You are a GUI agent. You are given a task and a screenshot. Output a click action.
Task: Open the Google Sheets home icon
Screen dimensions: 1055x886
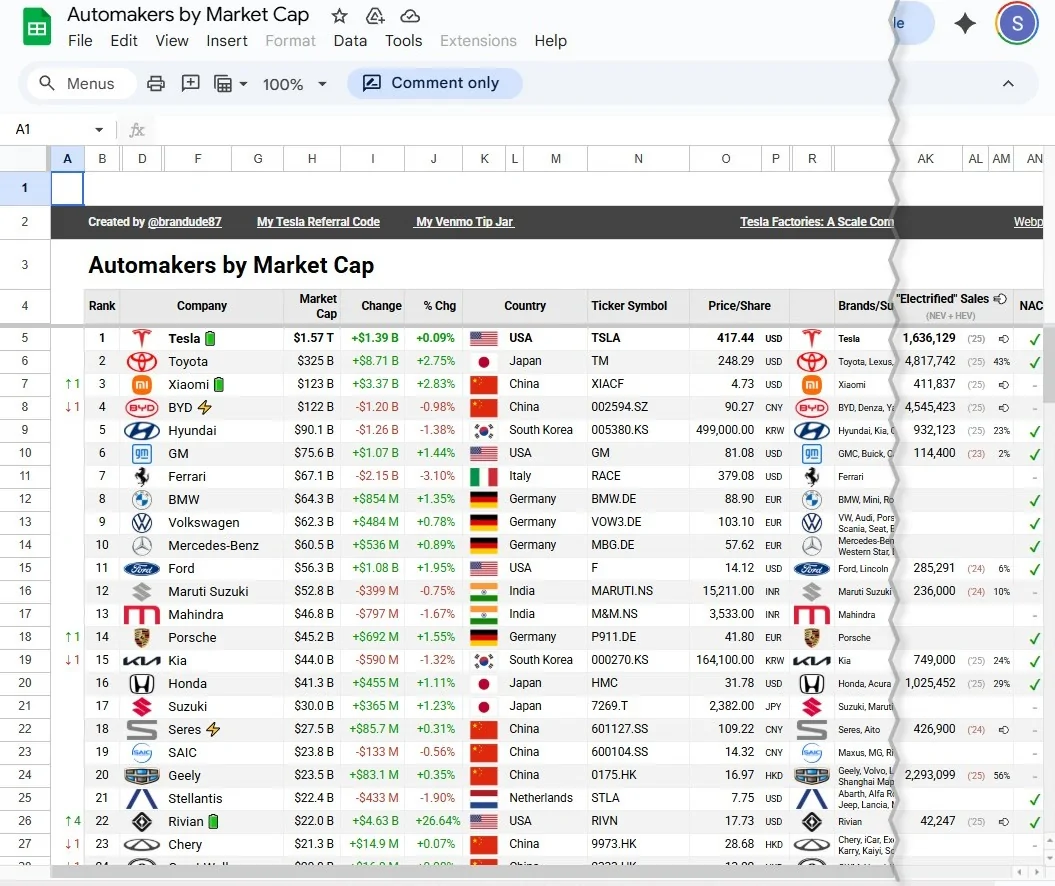click(x=37, y=28)
